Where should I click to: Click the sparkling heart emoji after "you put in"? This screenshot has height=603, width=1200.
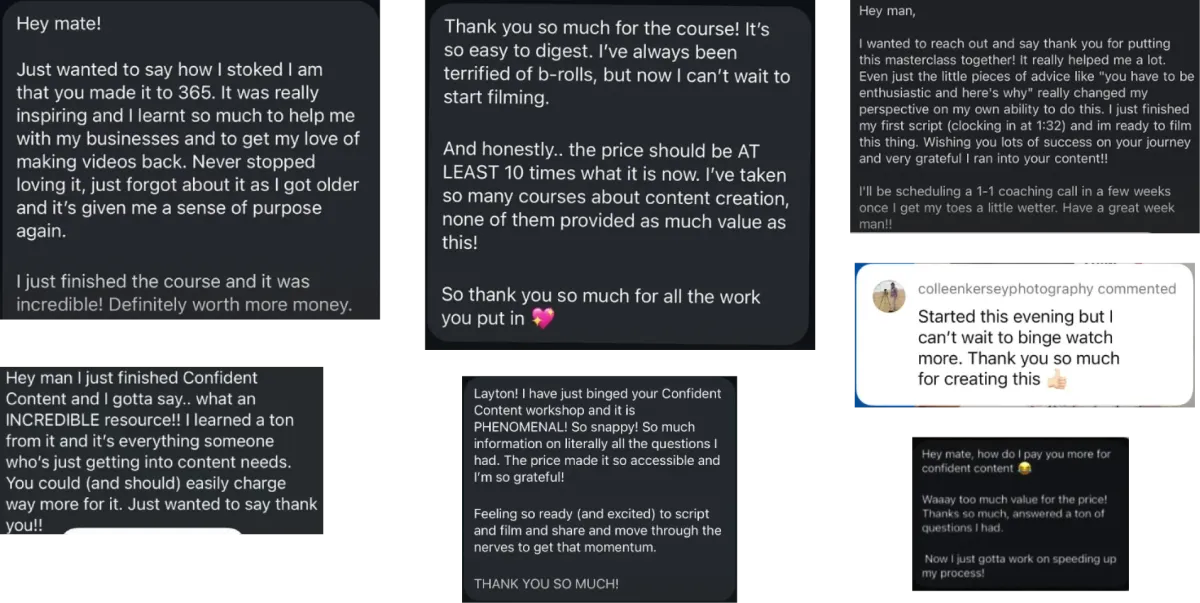[x=543, y=318]
